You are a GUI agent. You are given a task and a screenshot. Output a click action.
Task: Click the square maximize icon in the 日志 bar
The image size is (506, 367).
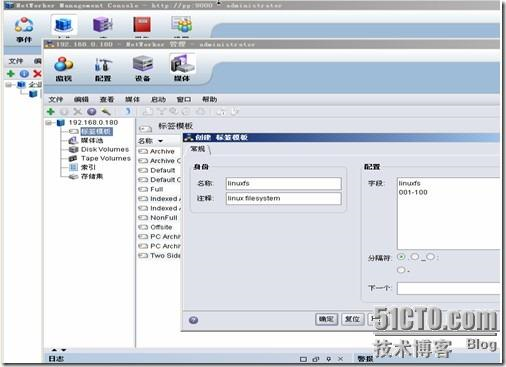303,359
